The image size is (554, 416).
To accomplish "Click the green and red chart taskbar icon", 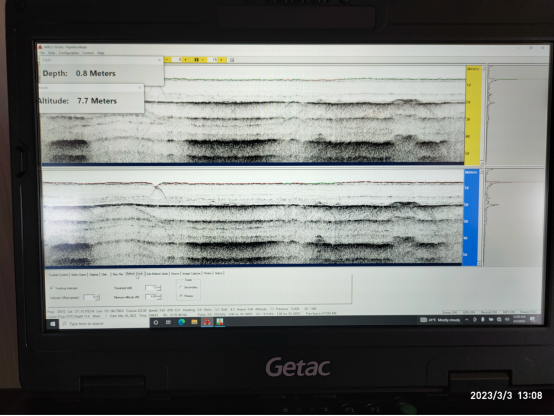I will pyautogui.click(x=220, y=322).
